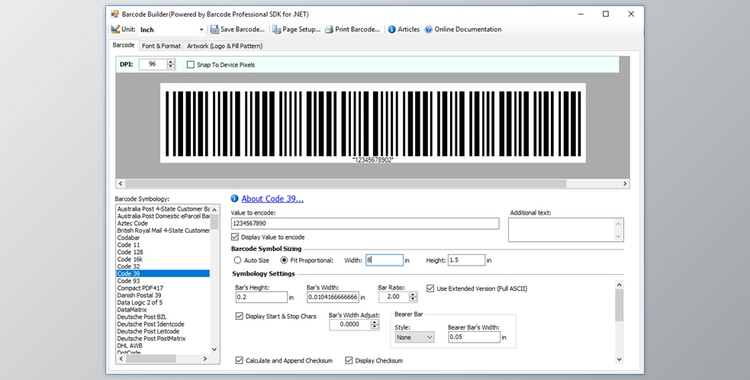Toggle Use Extended Version (Full ASCII)

pos(430,289)
